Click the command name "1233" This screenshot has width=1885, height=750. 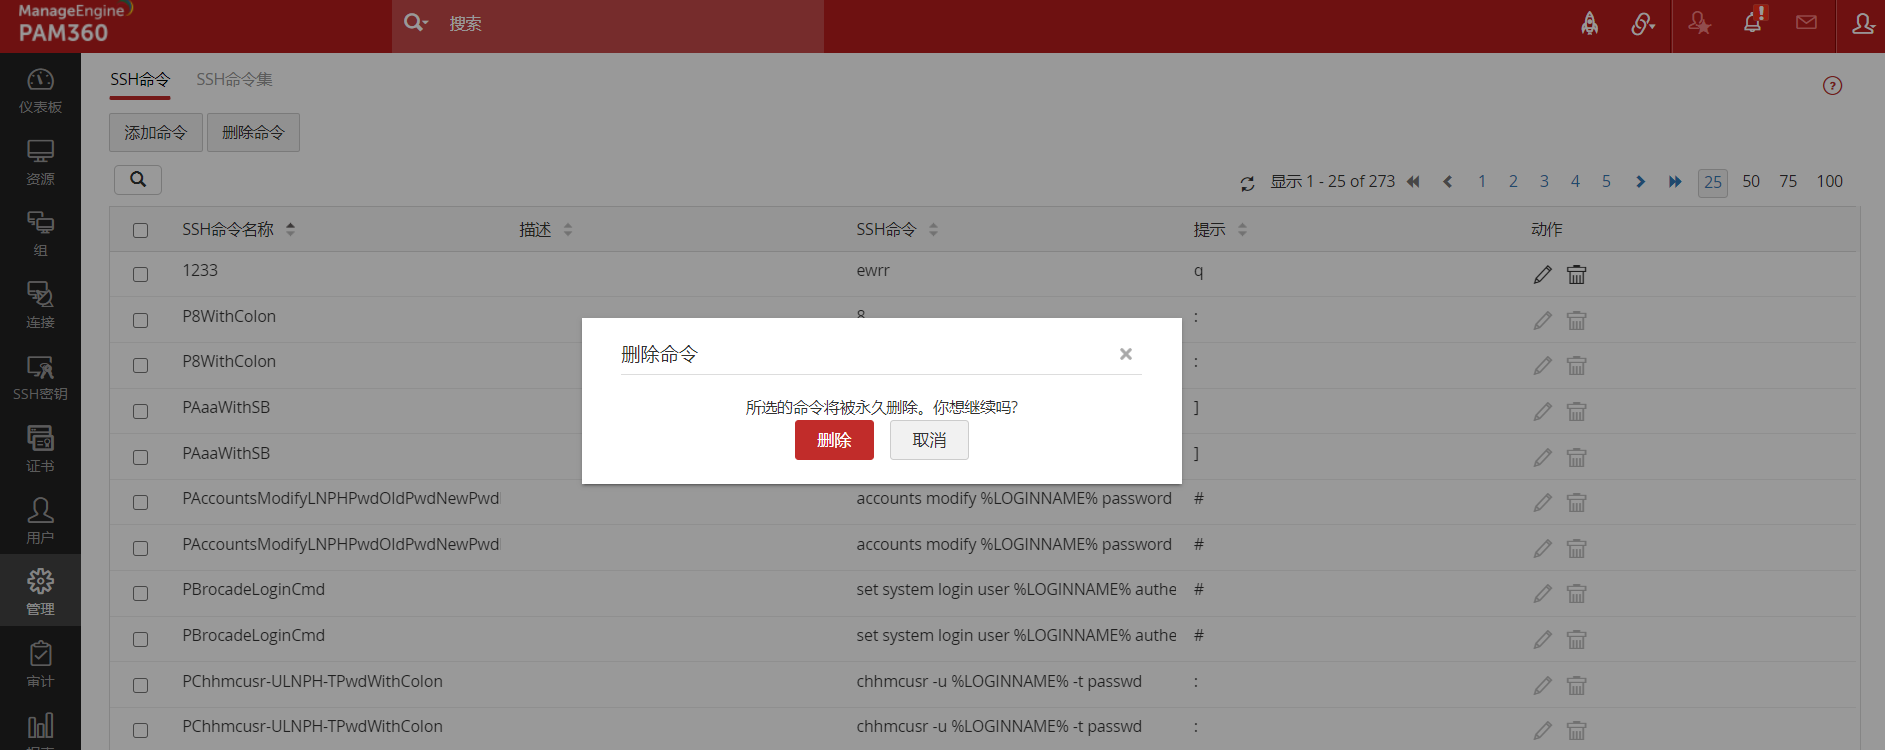click(200, 271)
